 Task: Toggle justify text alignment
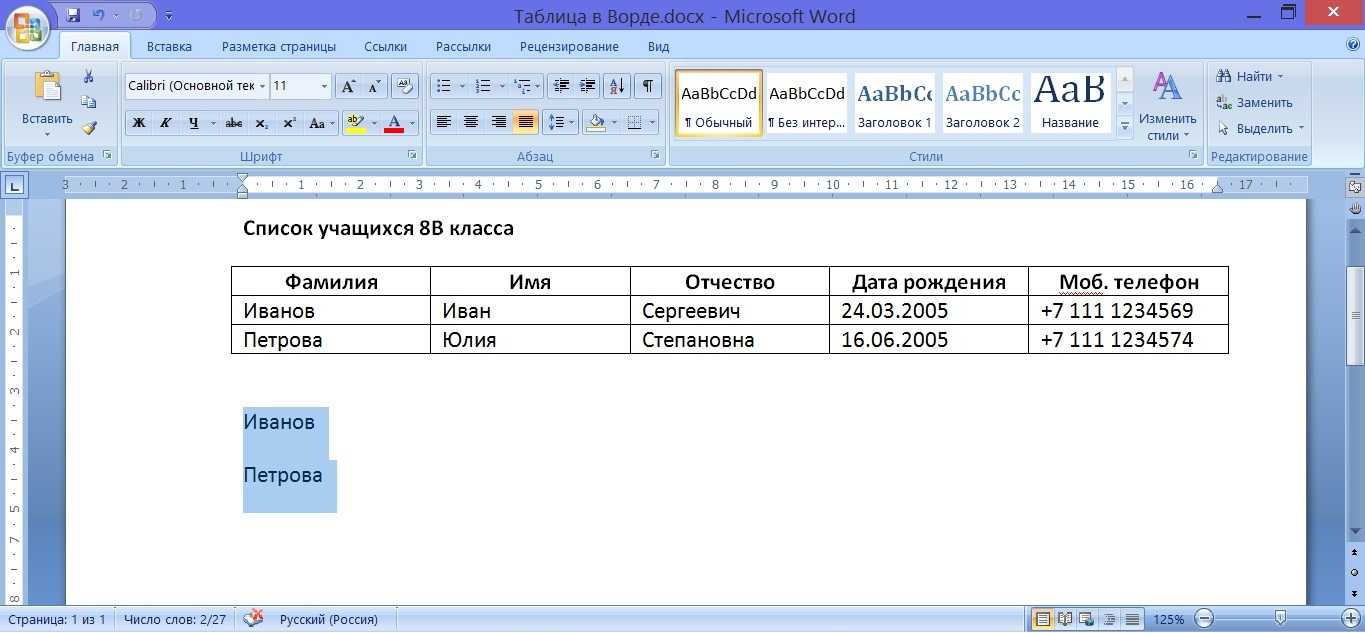pyautogui.click(x=525, y=123)
